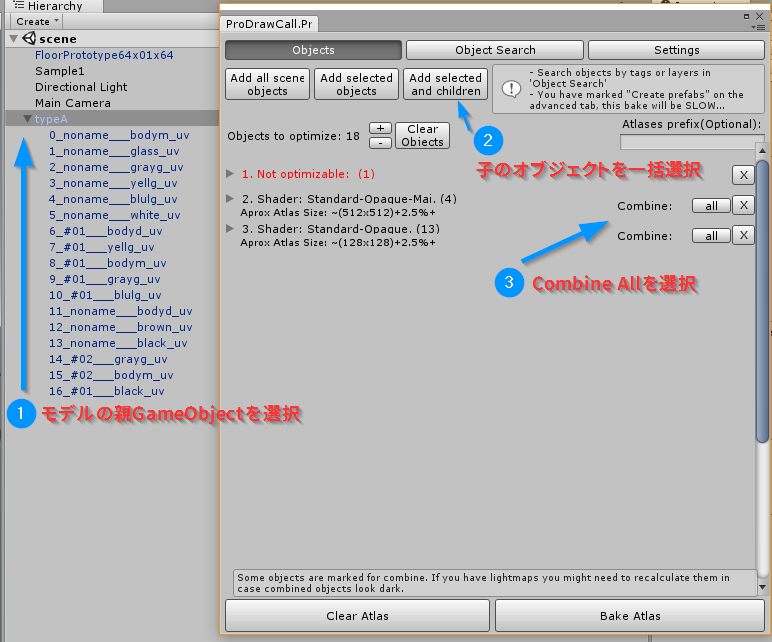
Task: Click the scrollbar up arrow in ProDrawCall
Action: (x=762, y=151)
